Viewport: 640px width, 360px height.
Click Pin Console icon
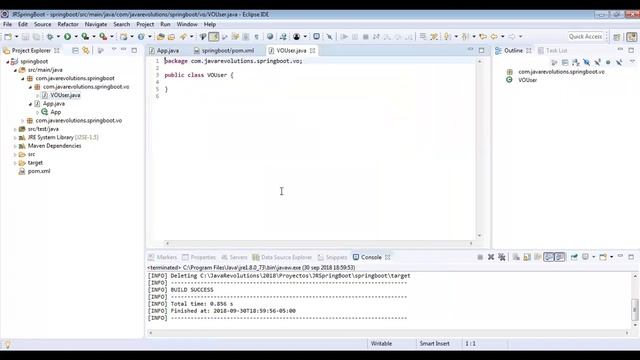pos(574,257)
